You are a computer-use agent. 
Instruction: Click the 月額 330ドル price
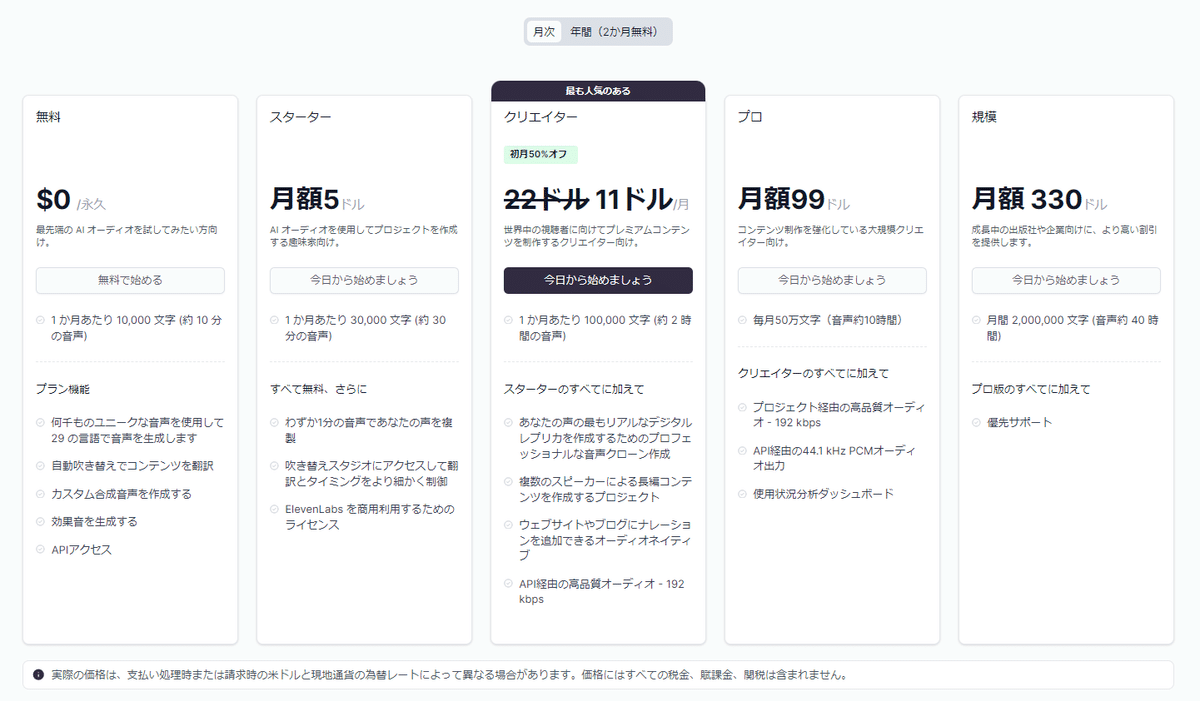(x=1040, y=201)
